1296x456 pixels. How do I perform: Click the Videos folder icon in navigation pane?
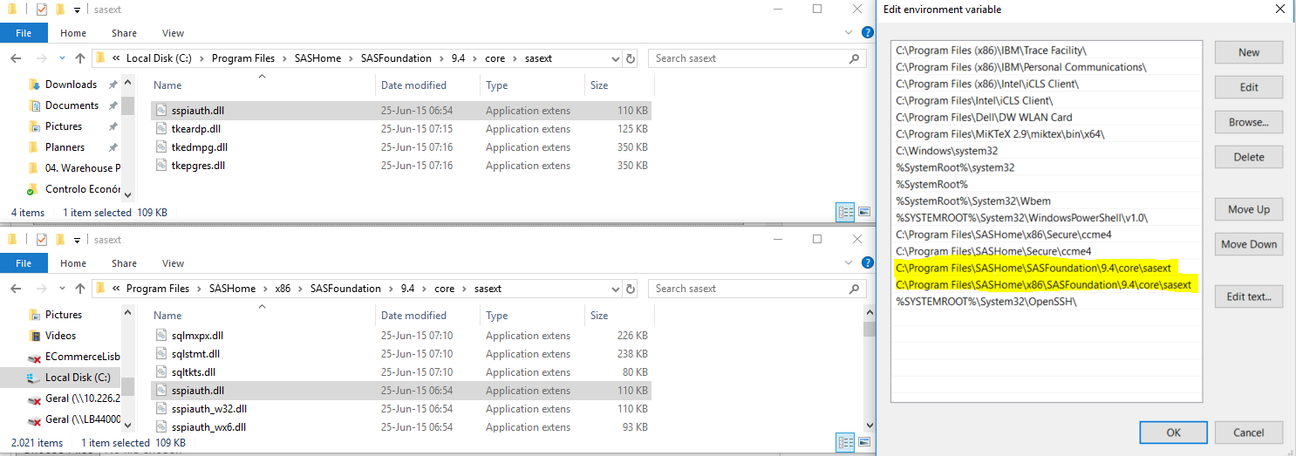pyautogui.click(x=33, y=335)
